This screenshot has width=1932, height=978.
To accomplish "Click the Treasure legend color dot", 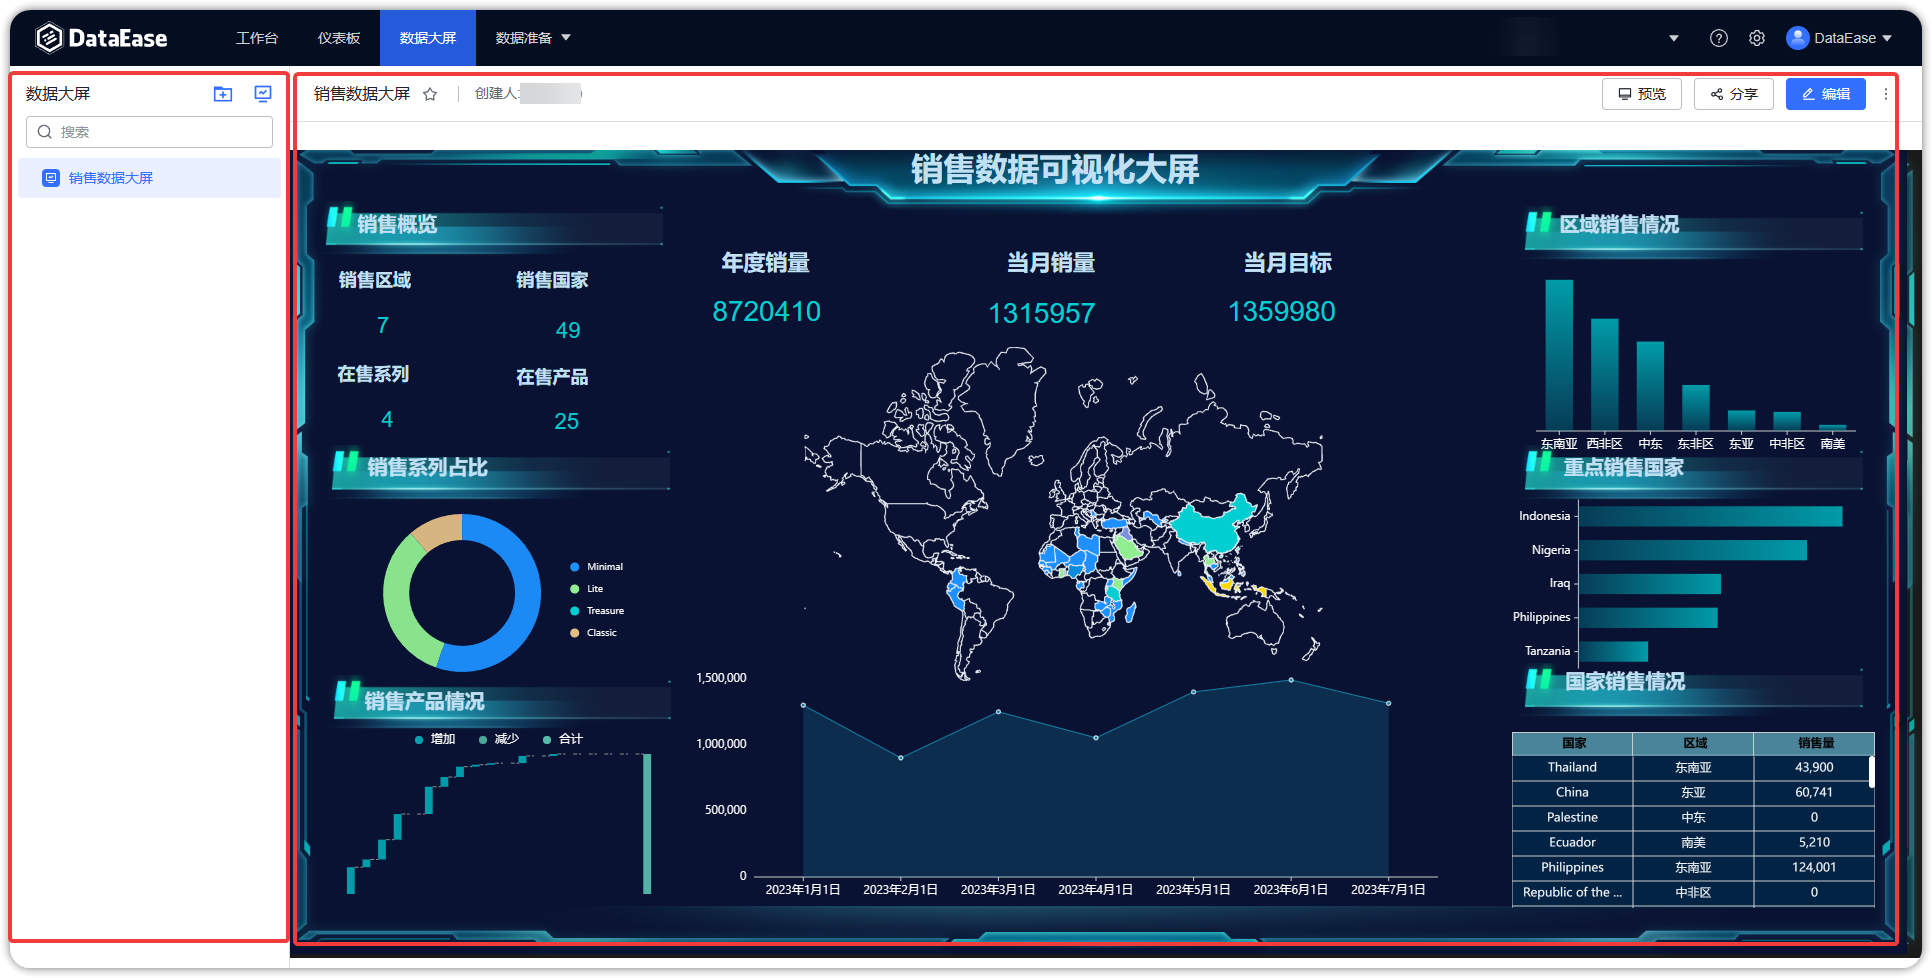I will [x=575, y=610].
